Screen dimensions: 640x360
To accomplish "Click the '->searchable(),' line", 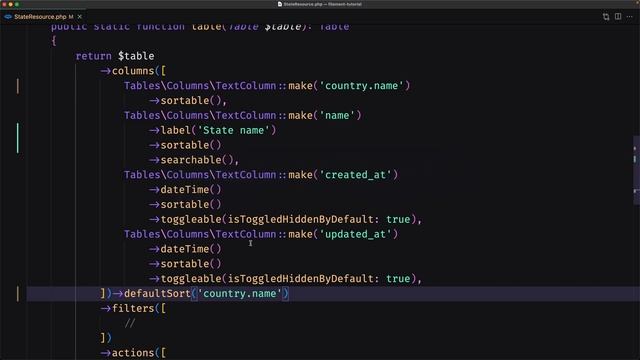I will (x=194, y=160).
